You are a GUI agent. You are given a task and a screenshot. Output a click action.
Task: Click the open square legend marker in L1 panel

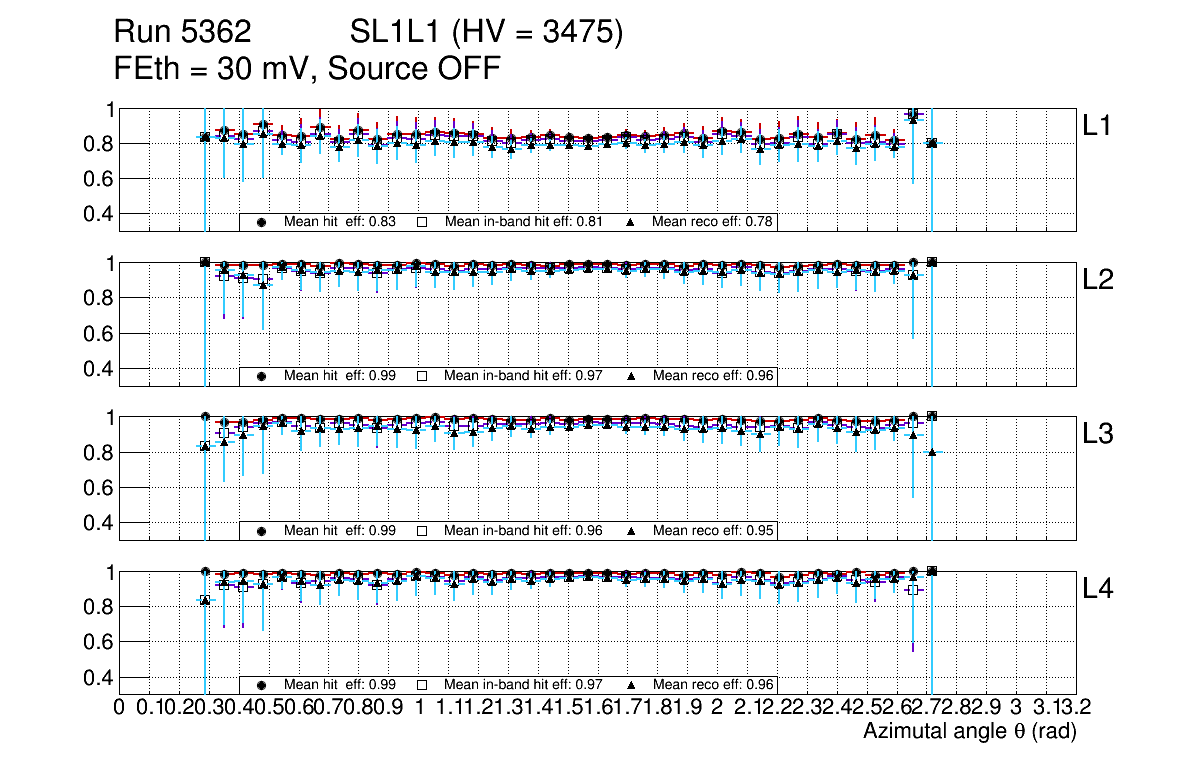point(422,222)
